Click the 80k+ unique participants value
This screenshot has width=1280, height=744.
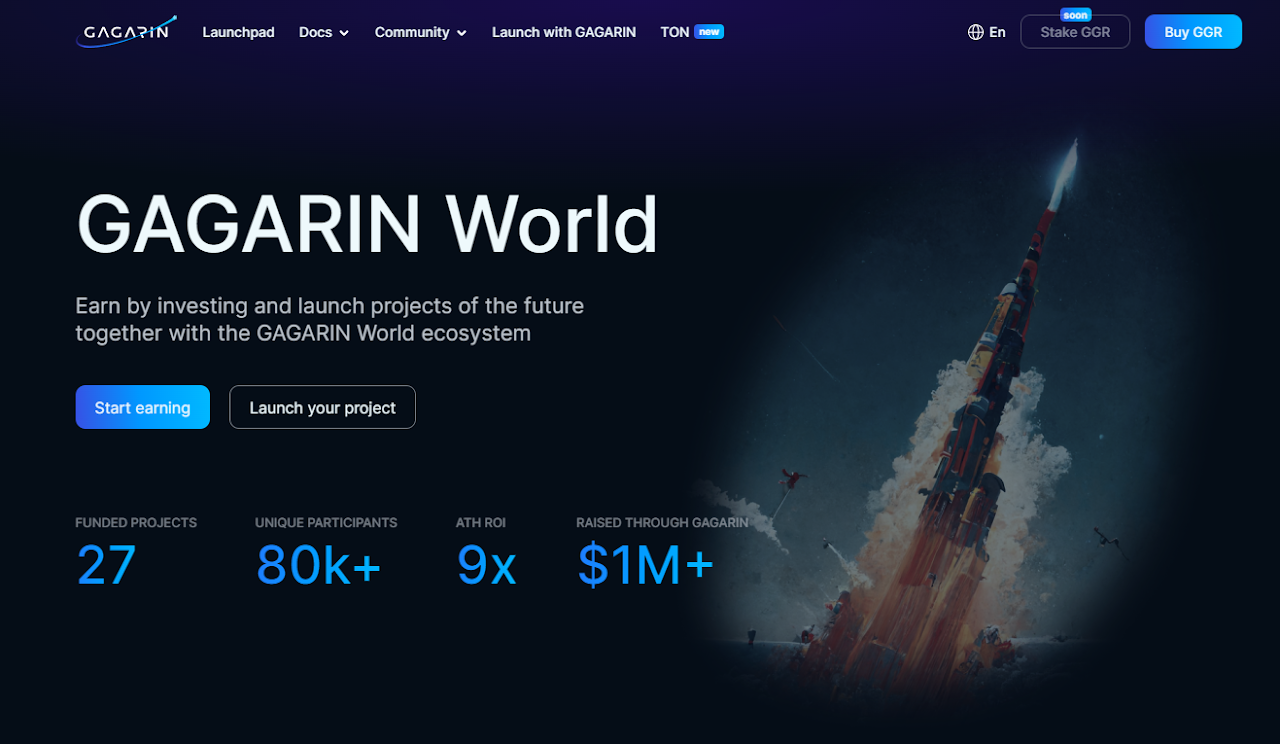coord(318,565)
